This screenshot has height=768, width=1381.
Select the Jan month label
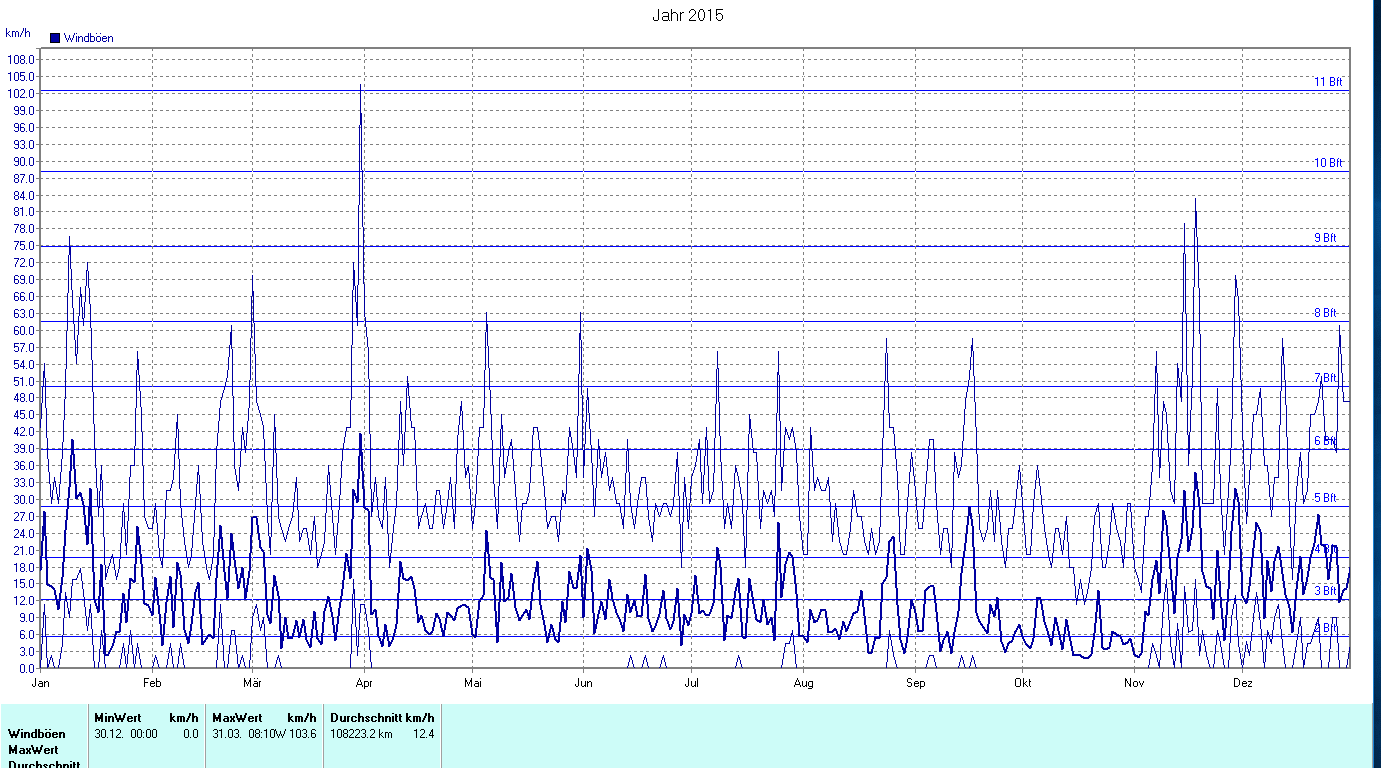click(x=42, y=684)
